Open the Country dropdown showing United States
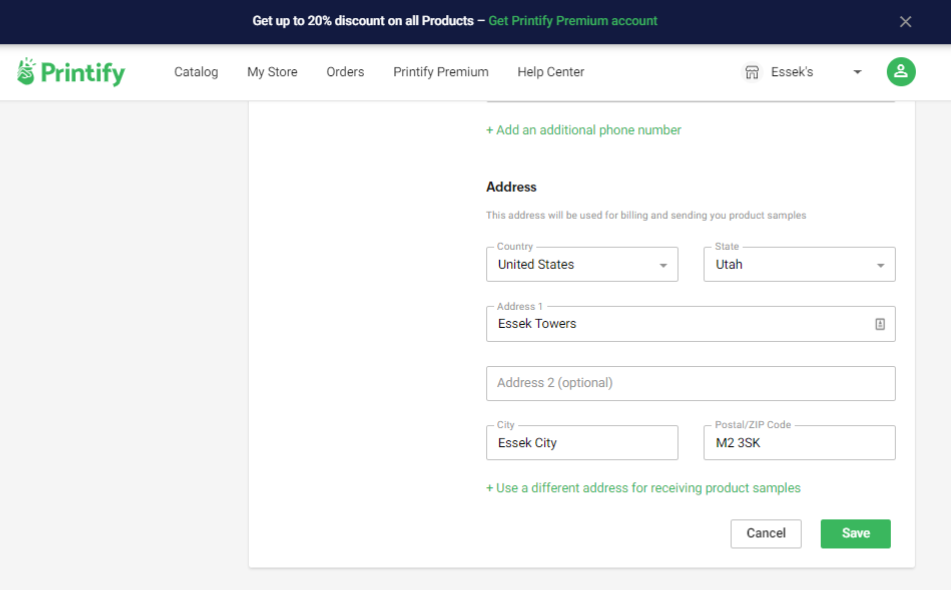 [582, 264]
